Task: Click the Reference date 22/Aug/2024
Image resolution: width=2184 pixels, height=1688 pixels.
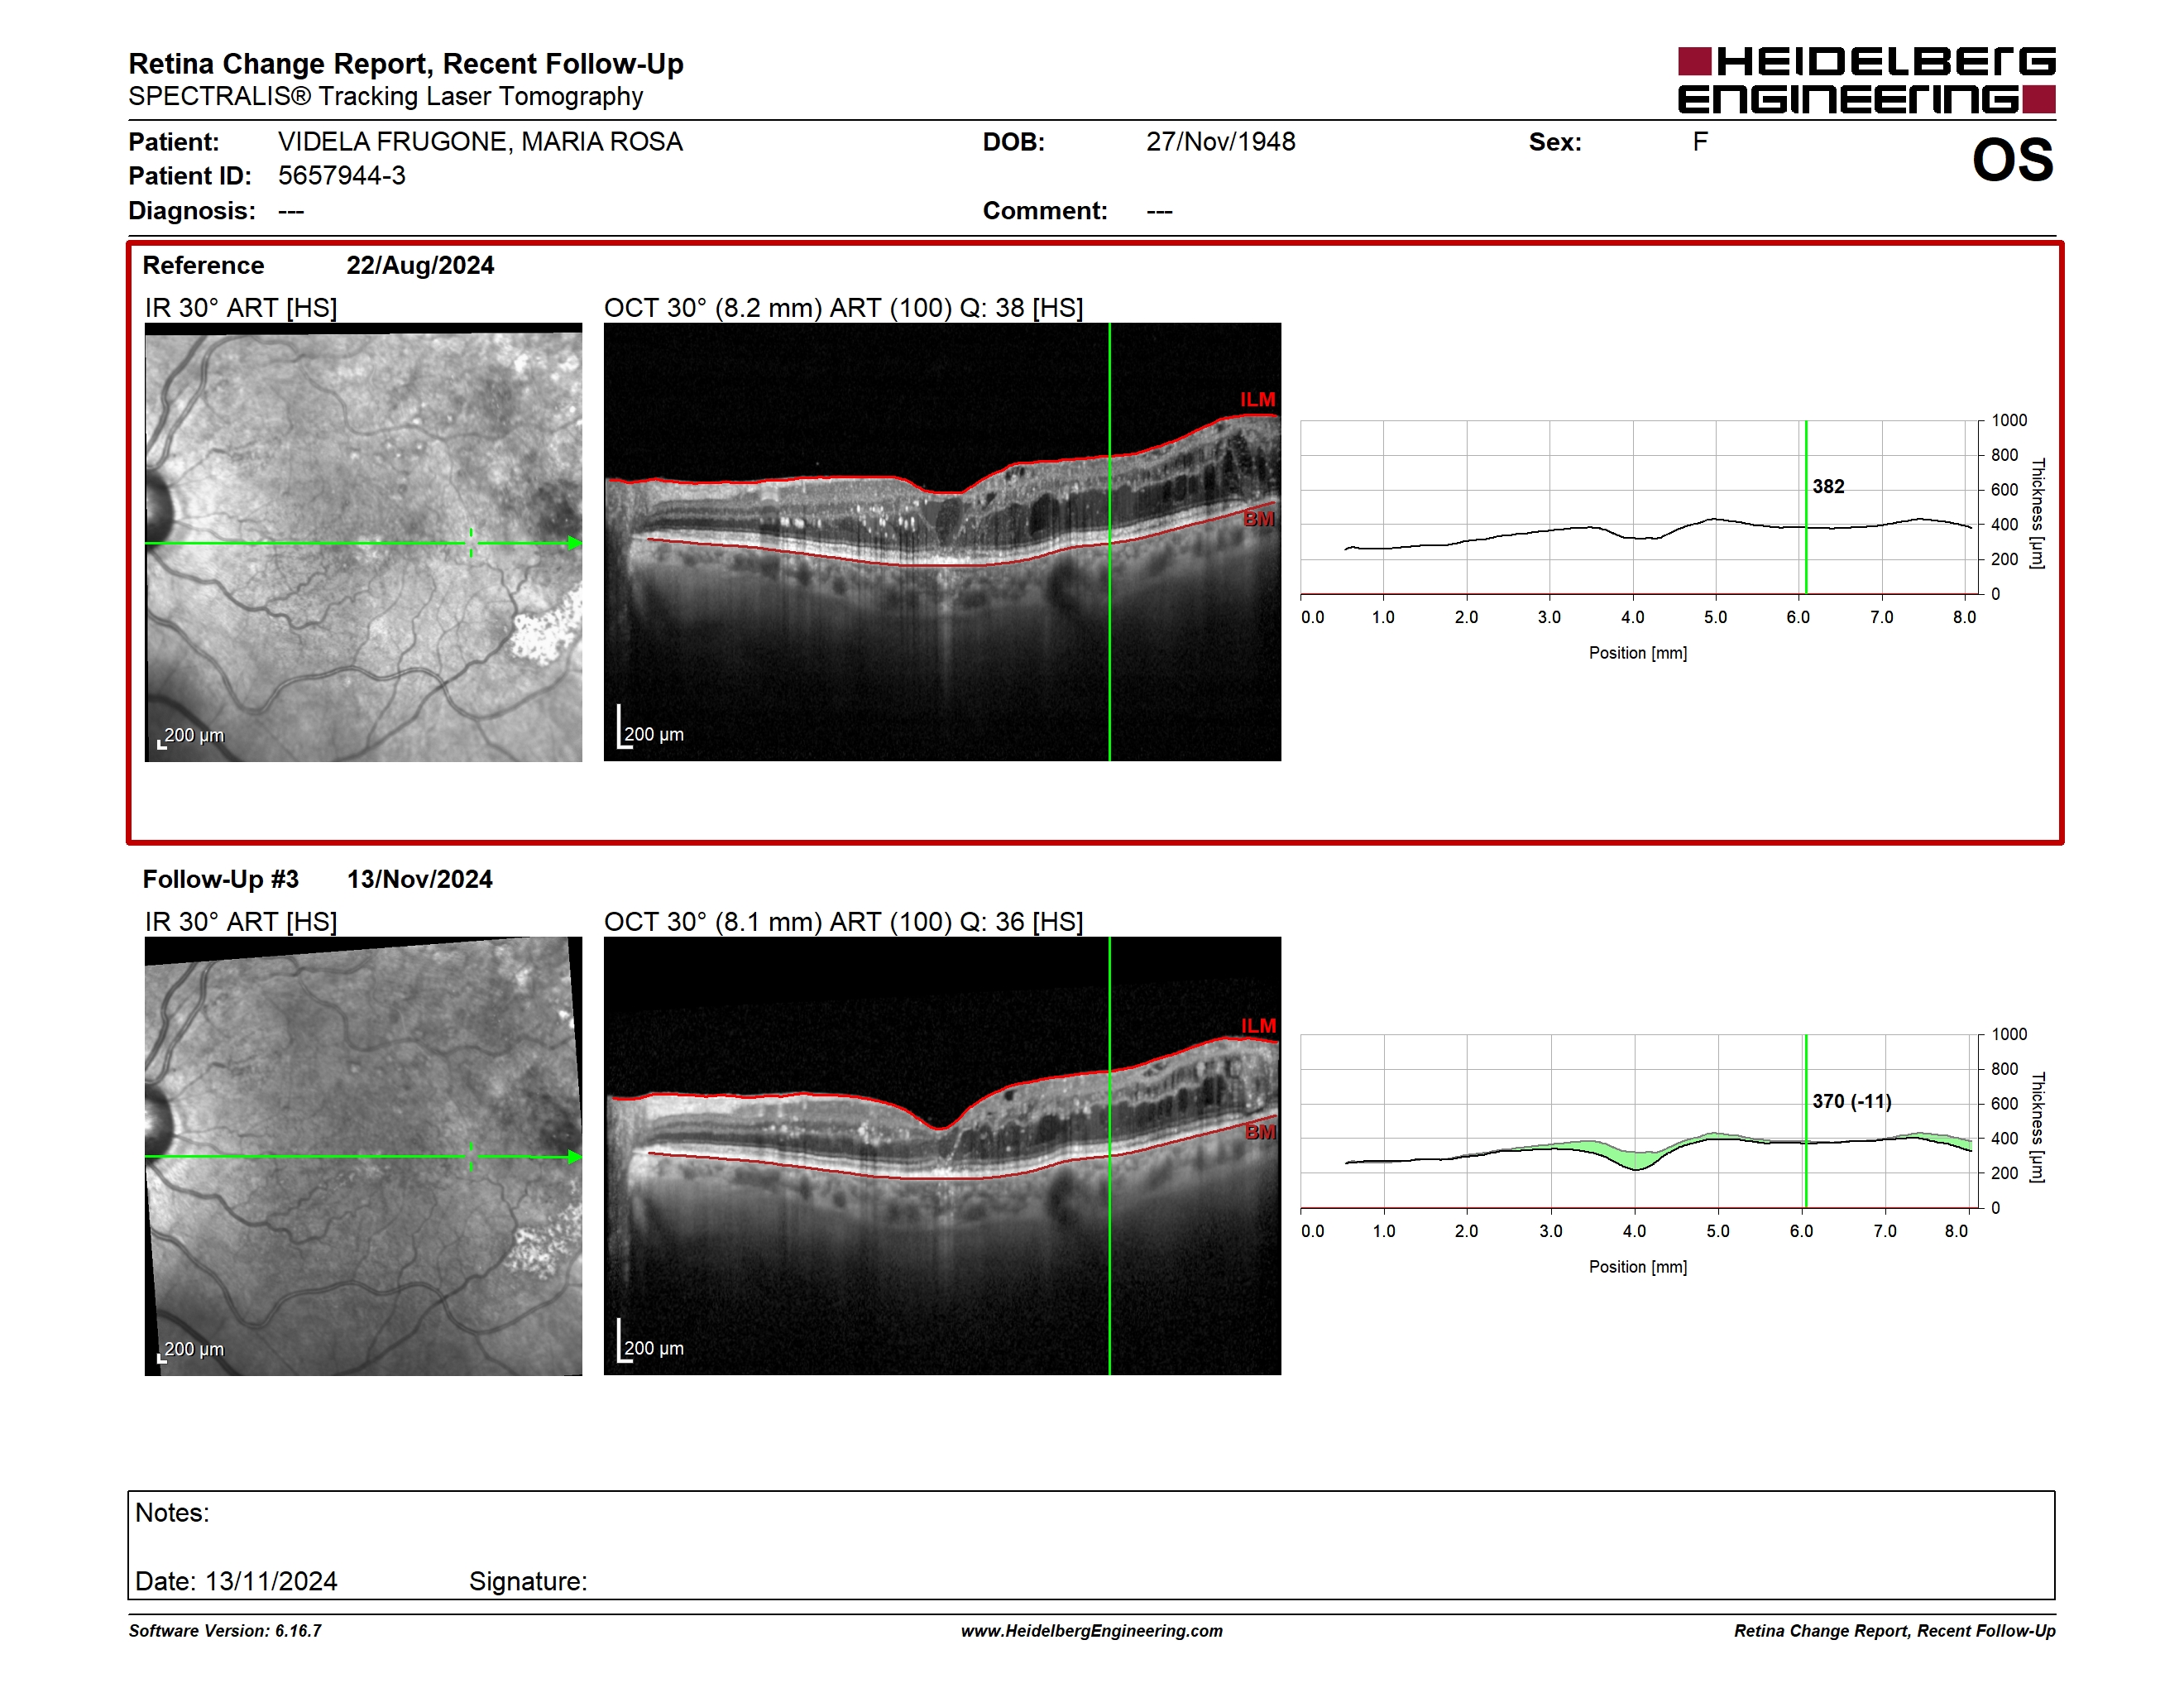Action: click(x=420, y=266)
